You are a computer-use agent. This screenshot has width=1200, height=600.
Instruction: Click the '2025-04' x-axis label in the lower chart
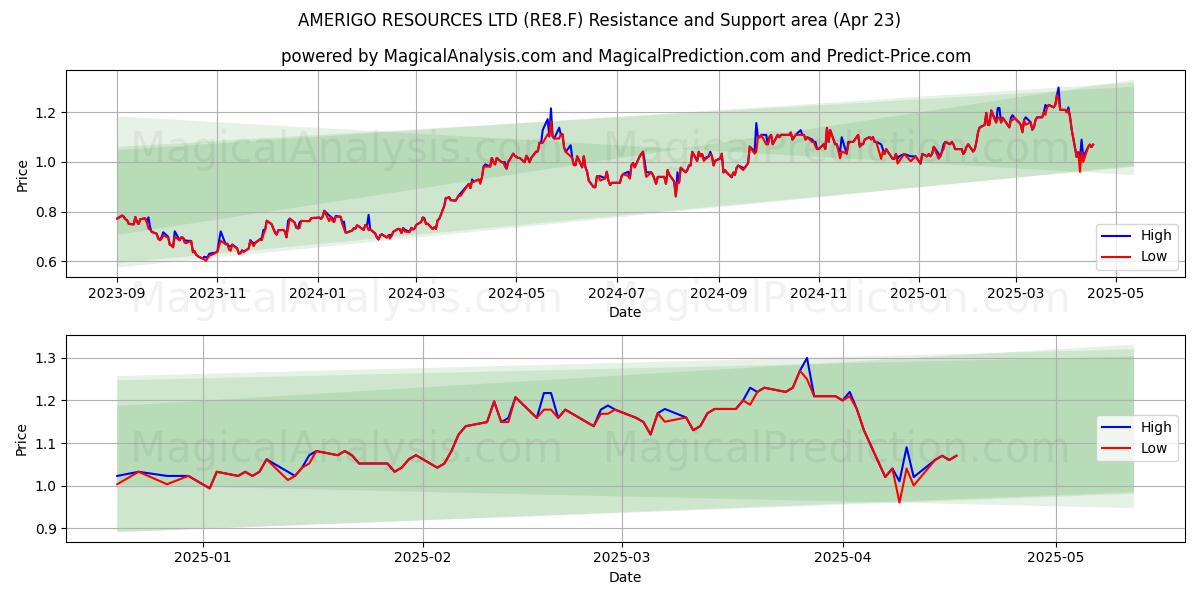[x=843, y=559]
